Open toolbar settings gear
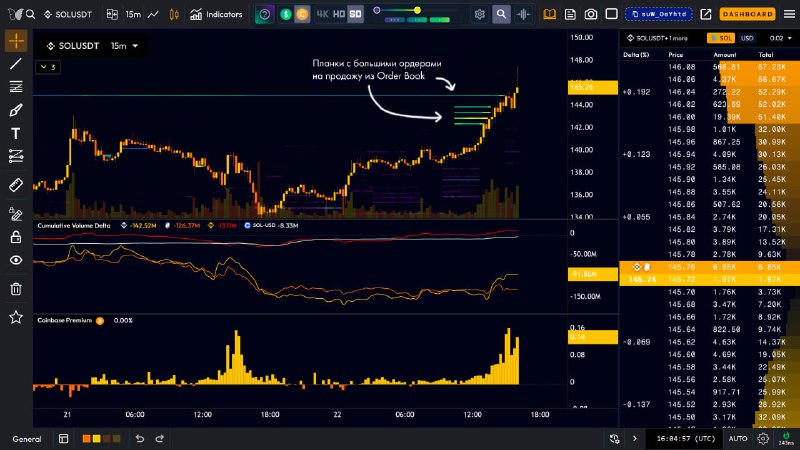The height and width of the screenshot is (450, 800). pyautogui.click(x=480, y=14)
